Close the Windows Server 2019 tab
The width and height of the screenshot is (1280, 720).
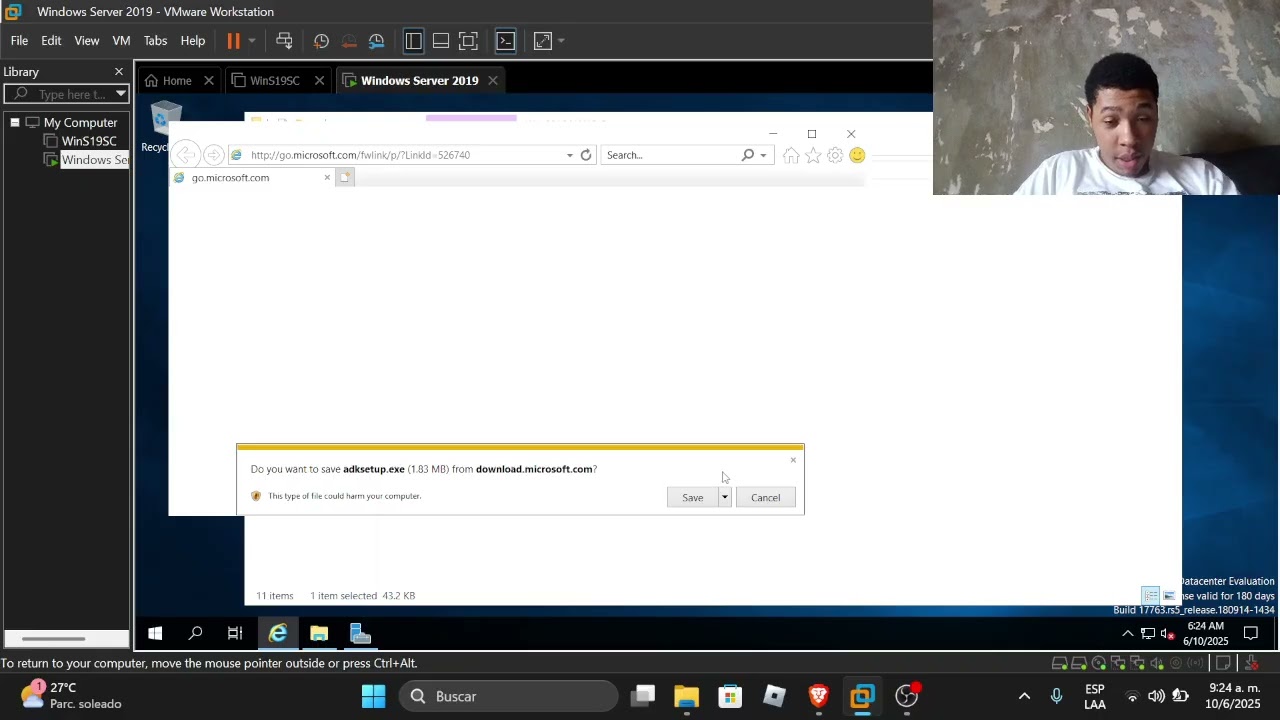click(x=493, y=81)
